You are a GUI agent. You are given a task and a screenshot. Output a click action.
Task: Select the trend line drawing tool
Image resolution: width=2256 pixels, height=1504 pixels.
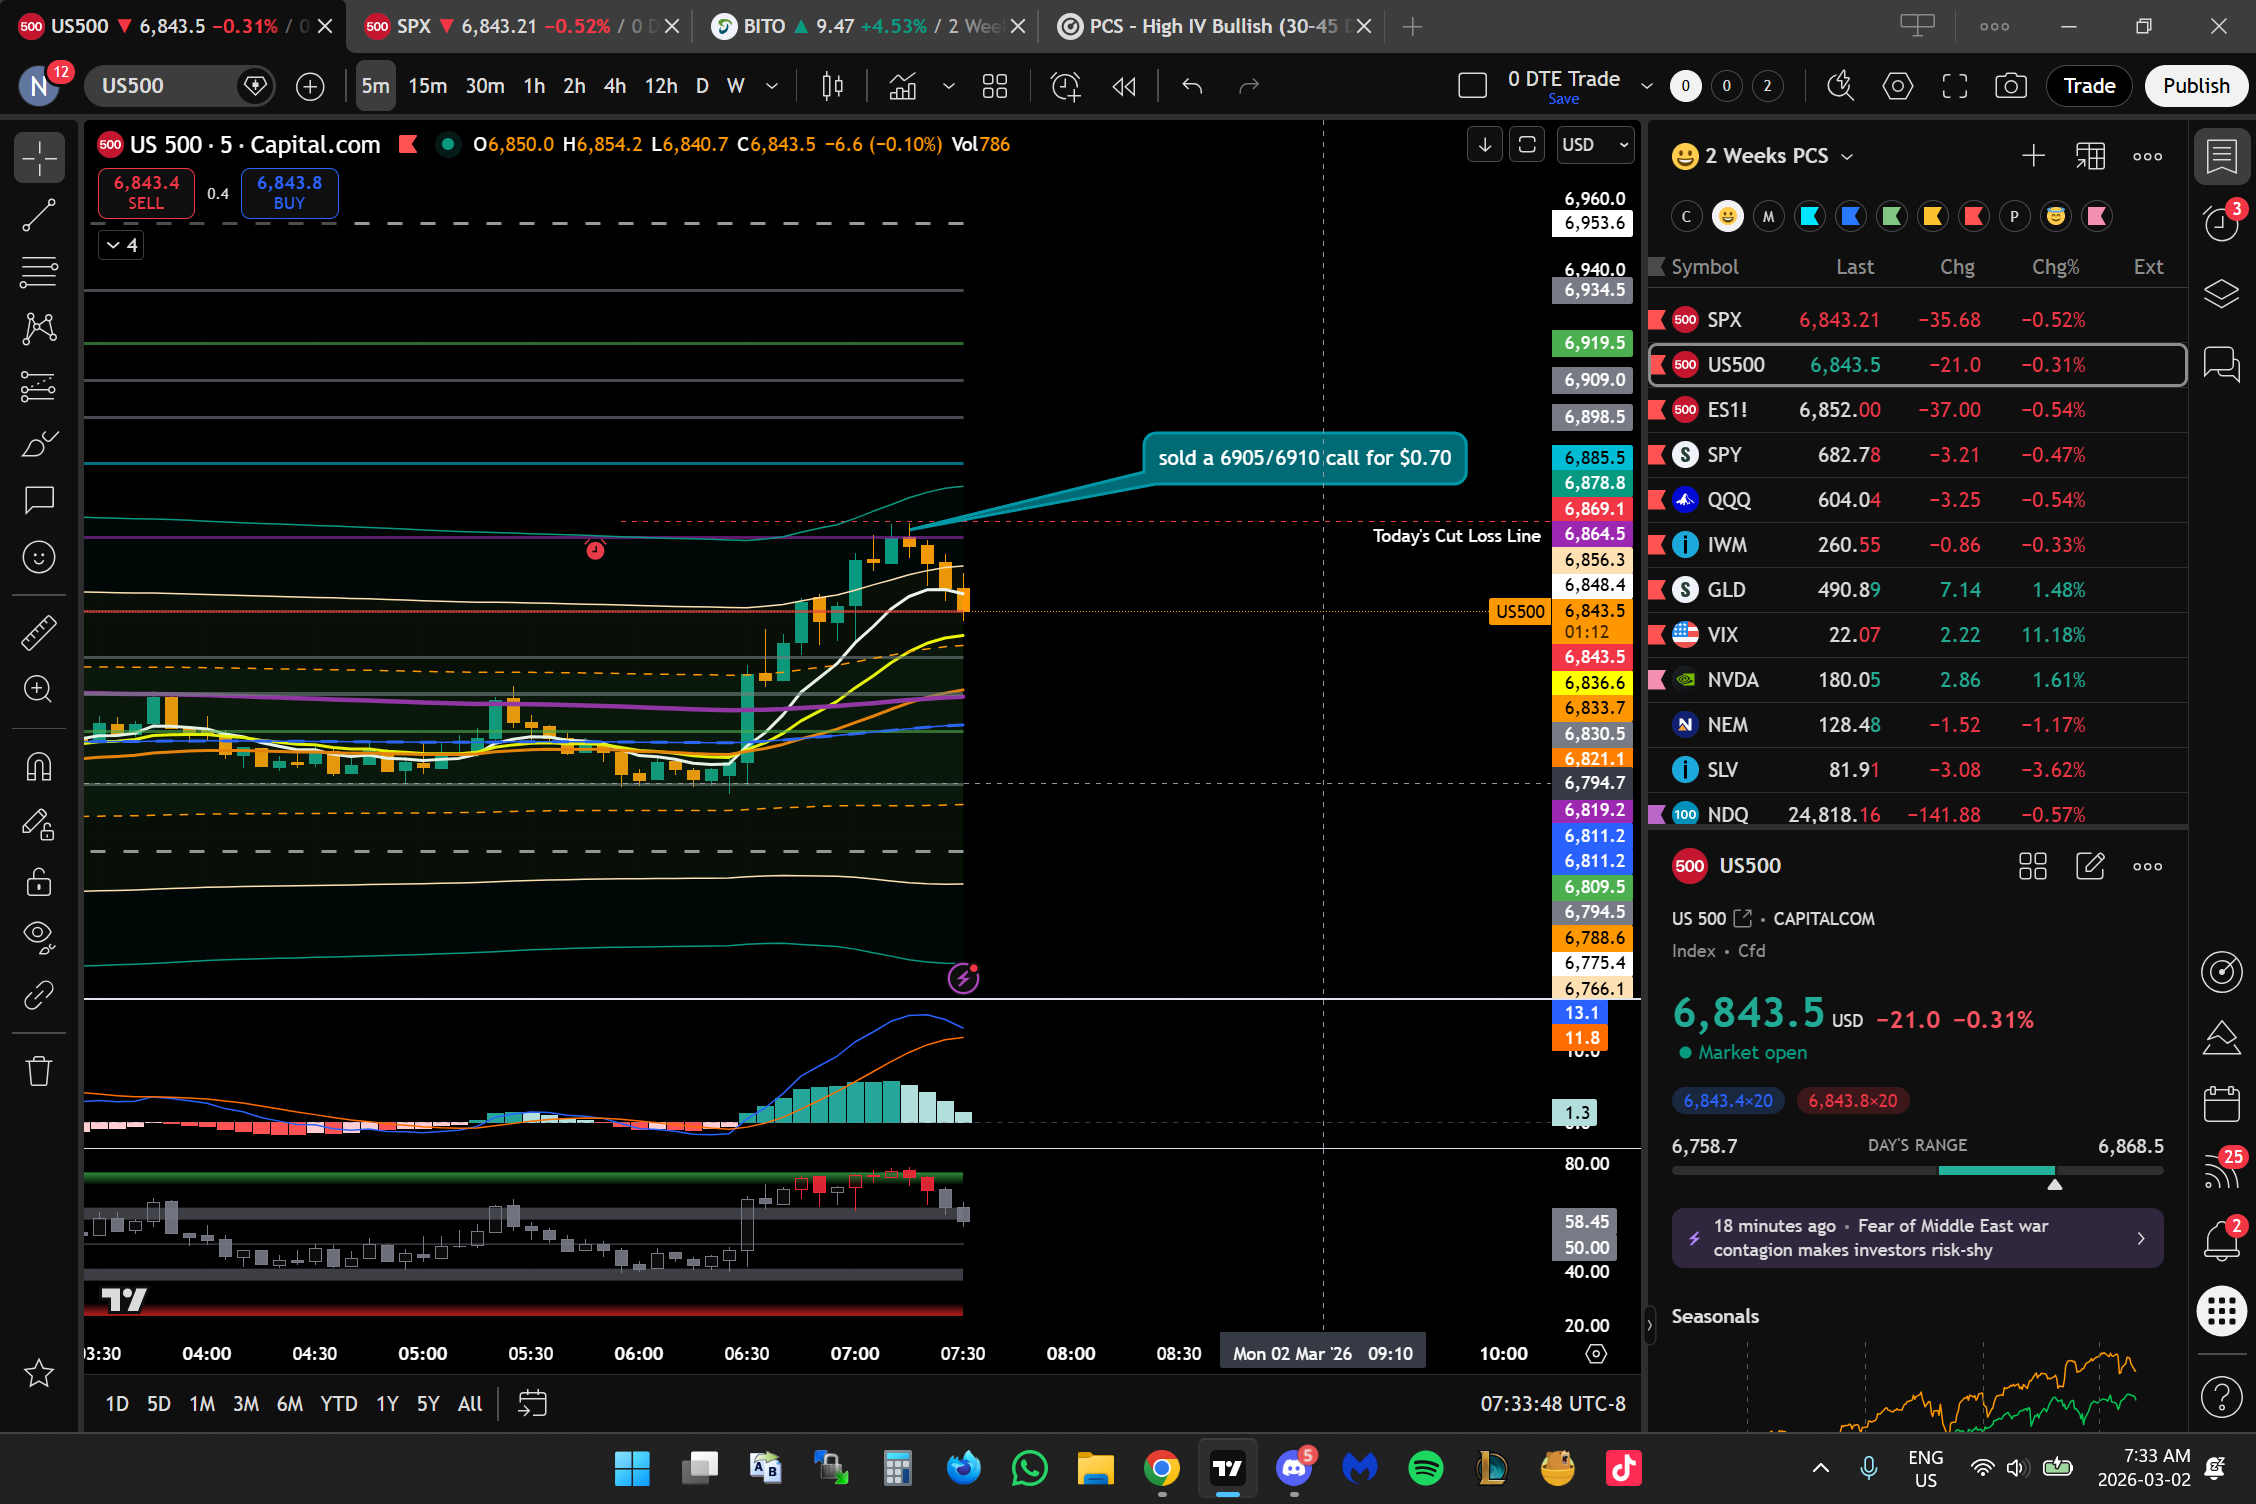(x=39, y=215)
